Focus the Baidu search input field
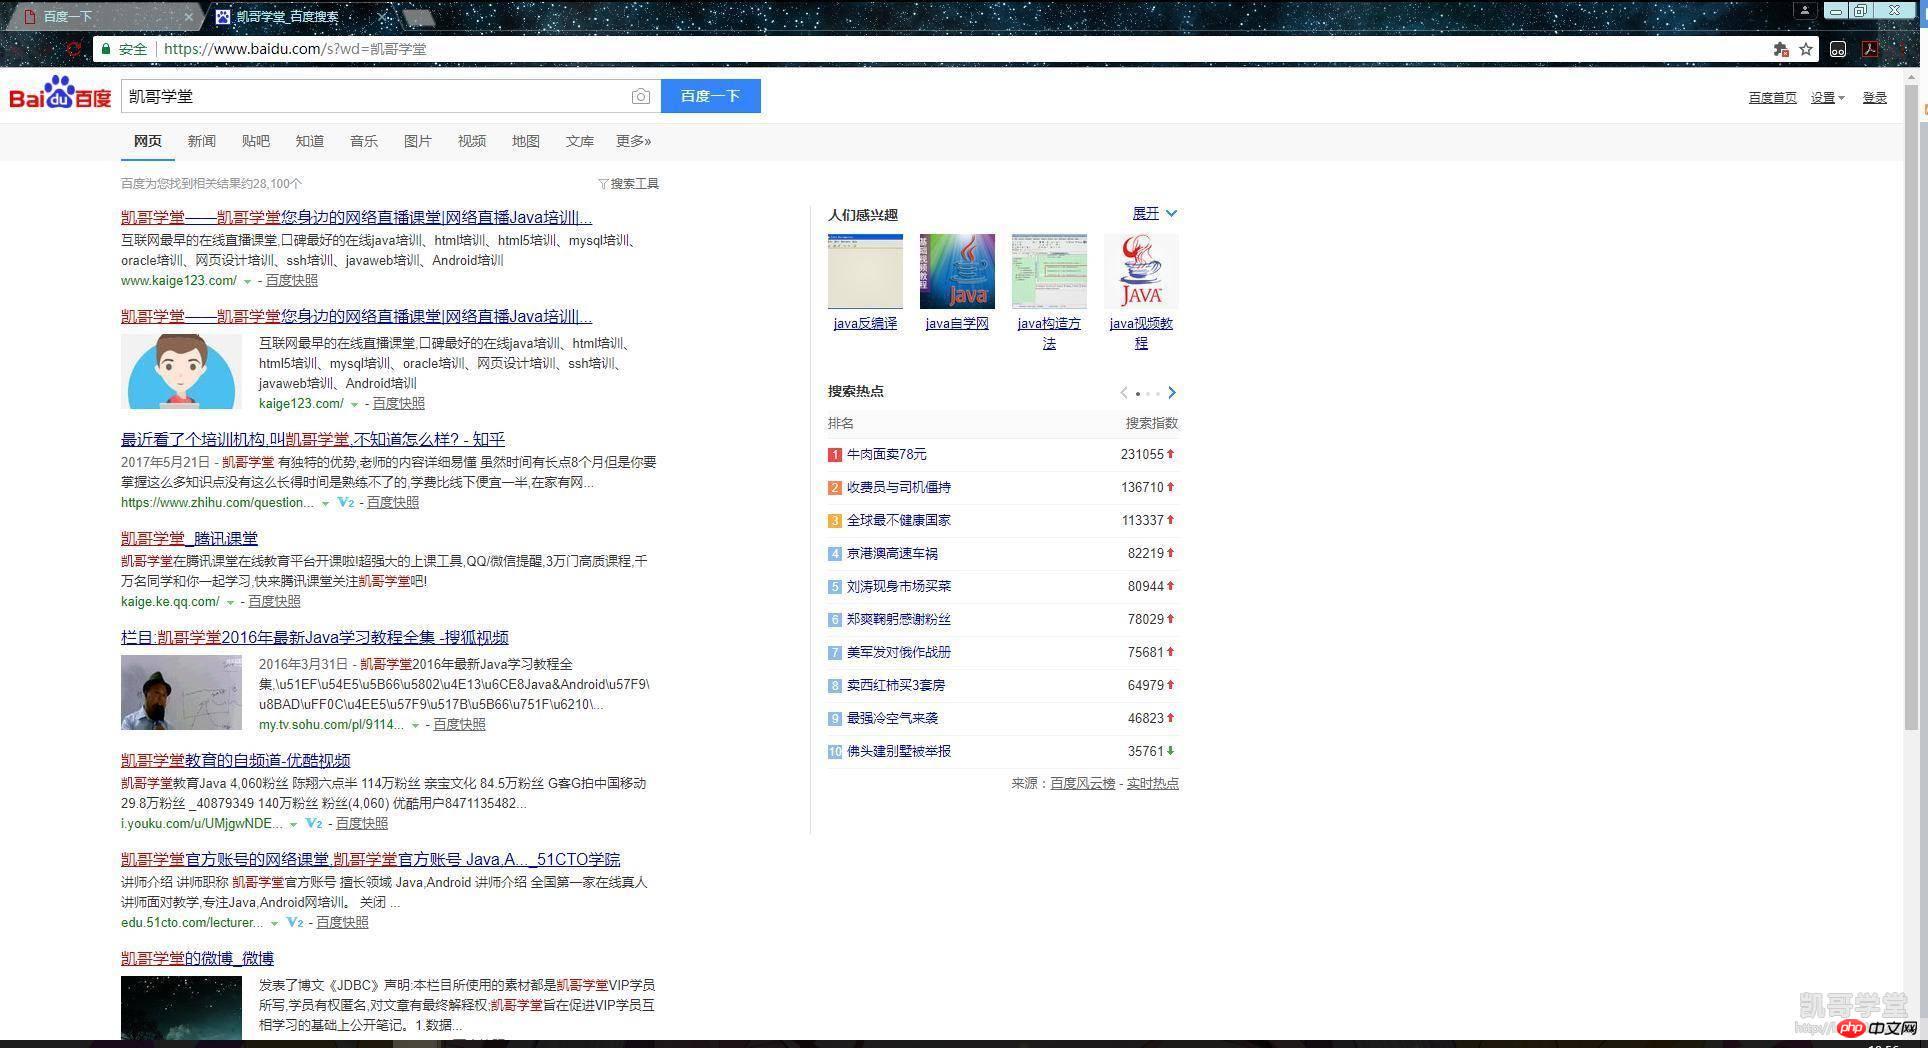The width and height of the screenshot is (1928, 1048). point(375,96)
